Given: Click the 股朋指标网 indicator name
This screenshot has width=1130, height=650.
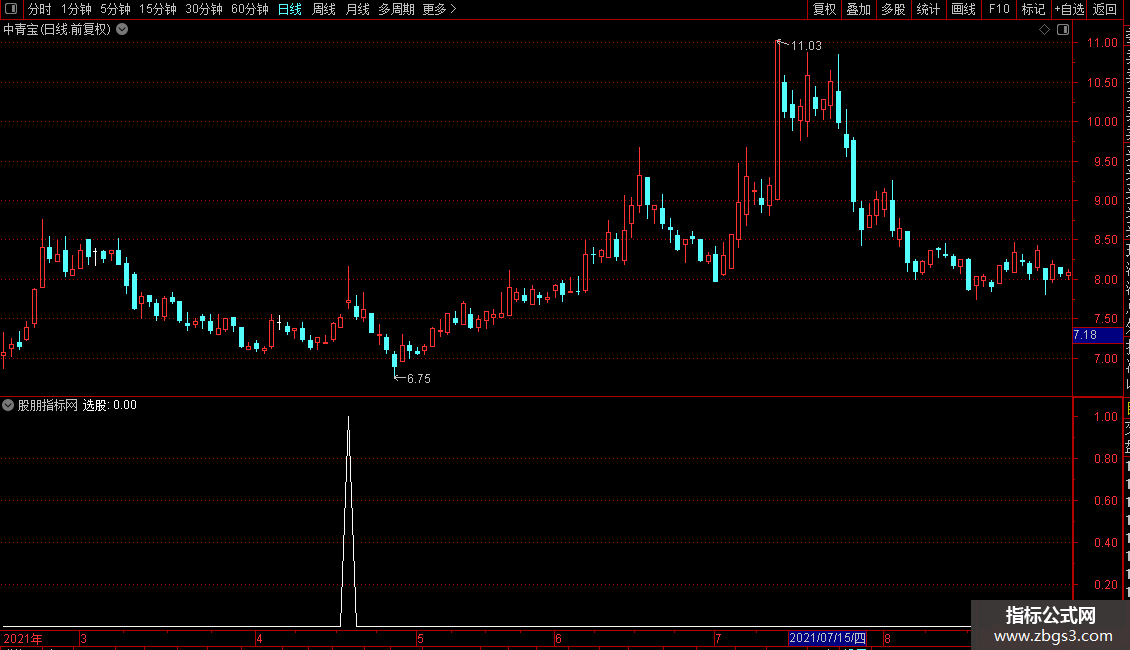Looking at the screenshot, I should click(x=47, y=405).
